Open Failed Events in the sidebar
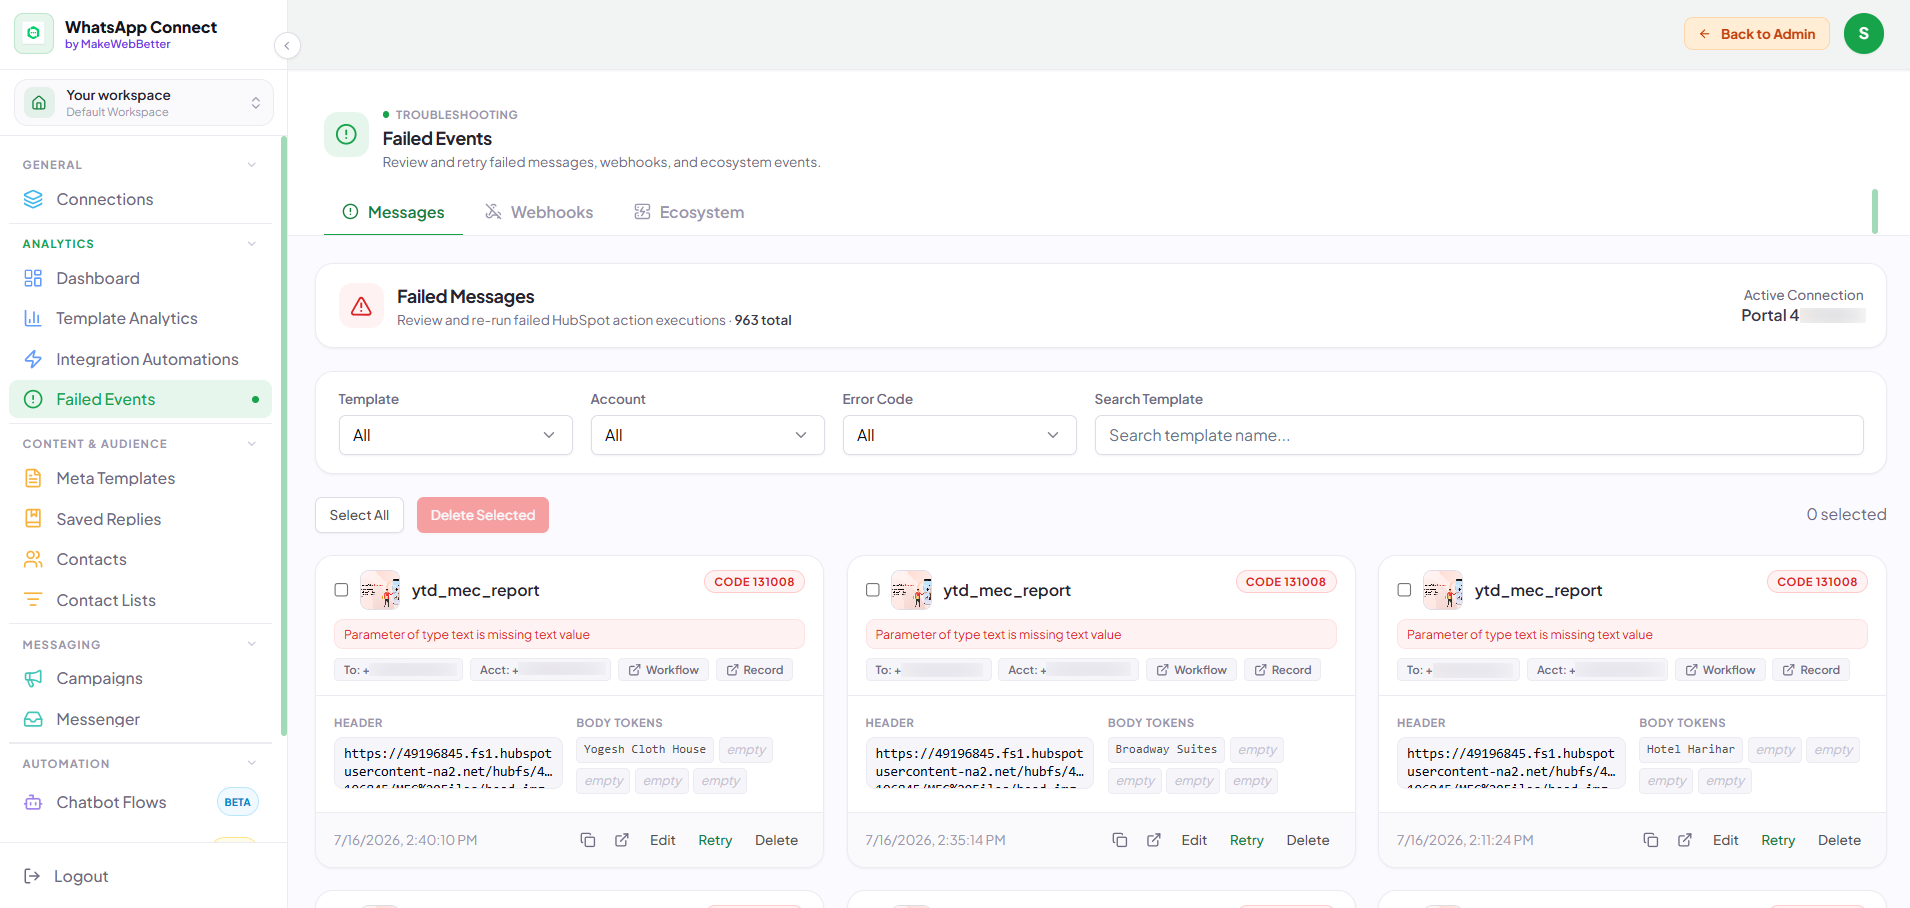Screen dimensions: 1910x908 click(x=140, y=399)
